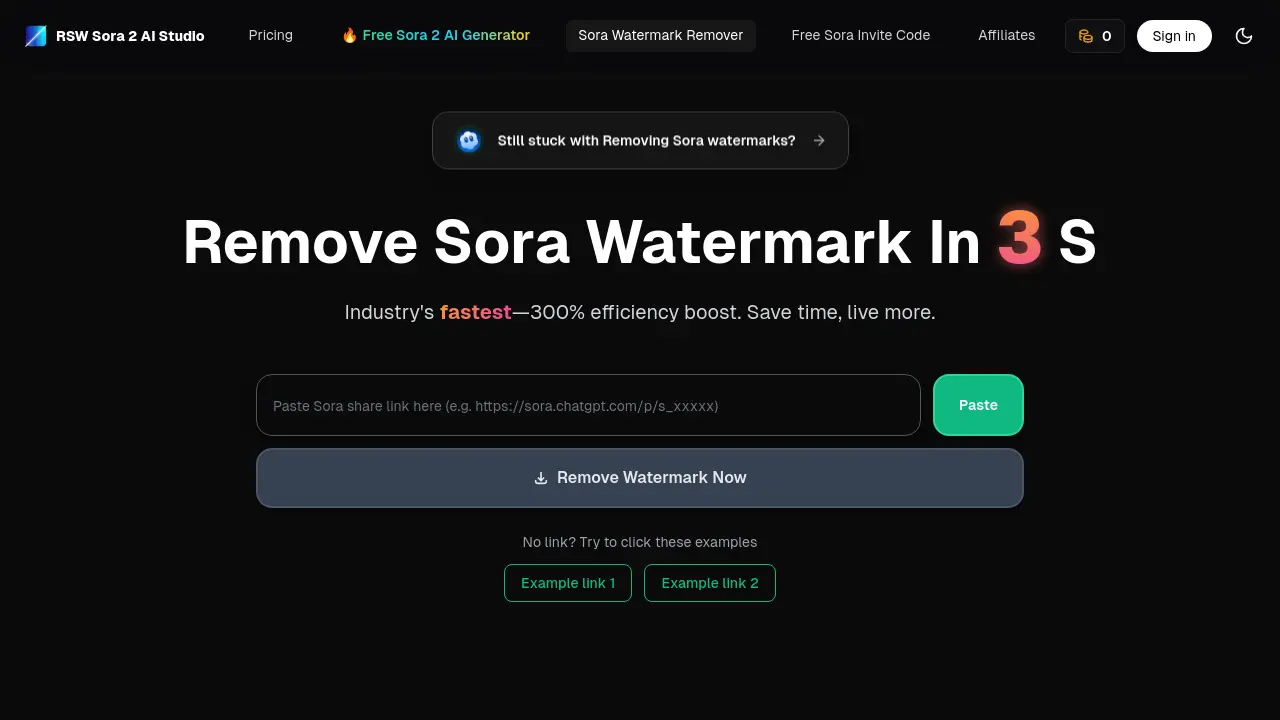The width and height of the screenshot is (1280, 720).
Task: Try Example link 2
Action: tap(710, 583)
